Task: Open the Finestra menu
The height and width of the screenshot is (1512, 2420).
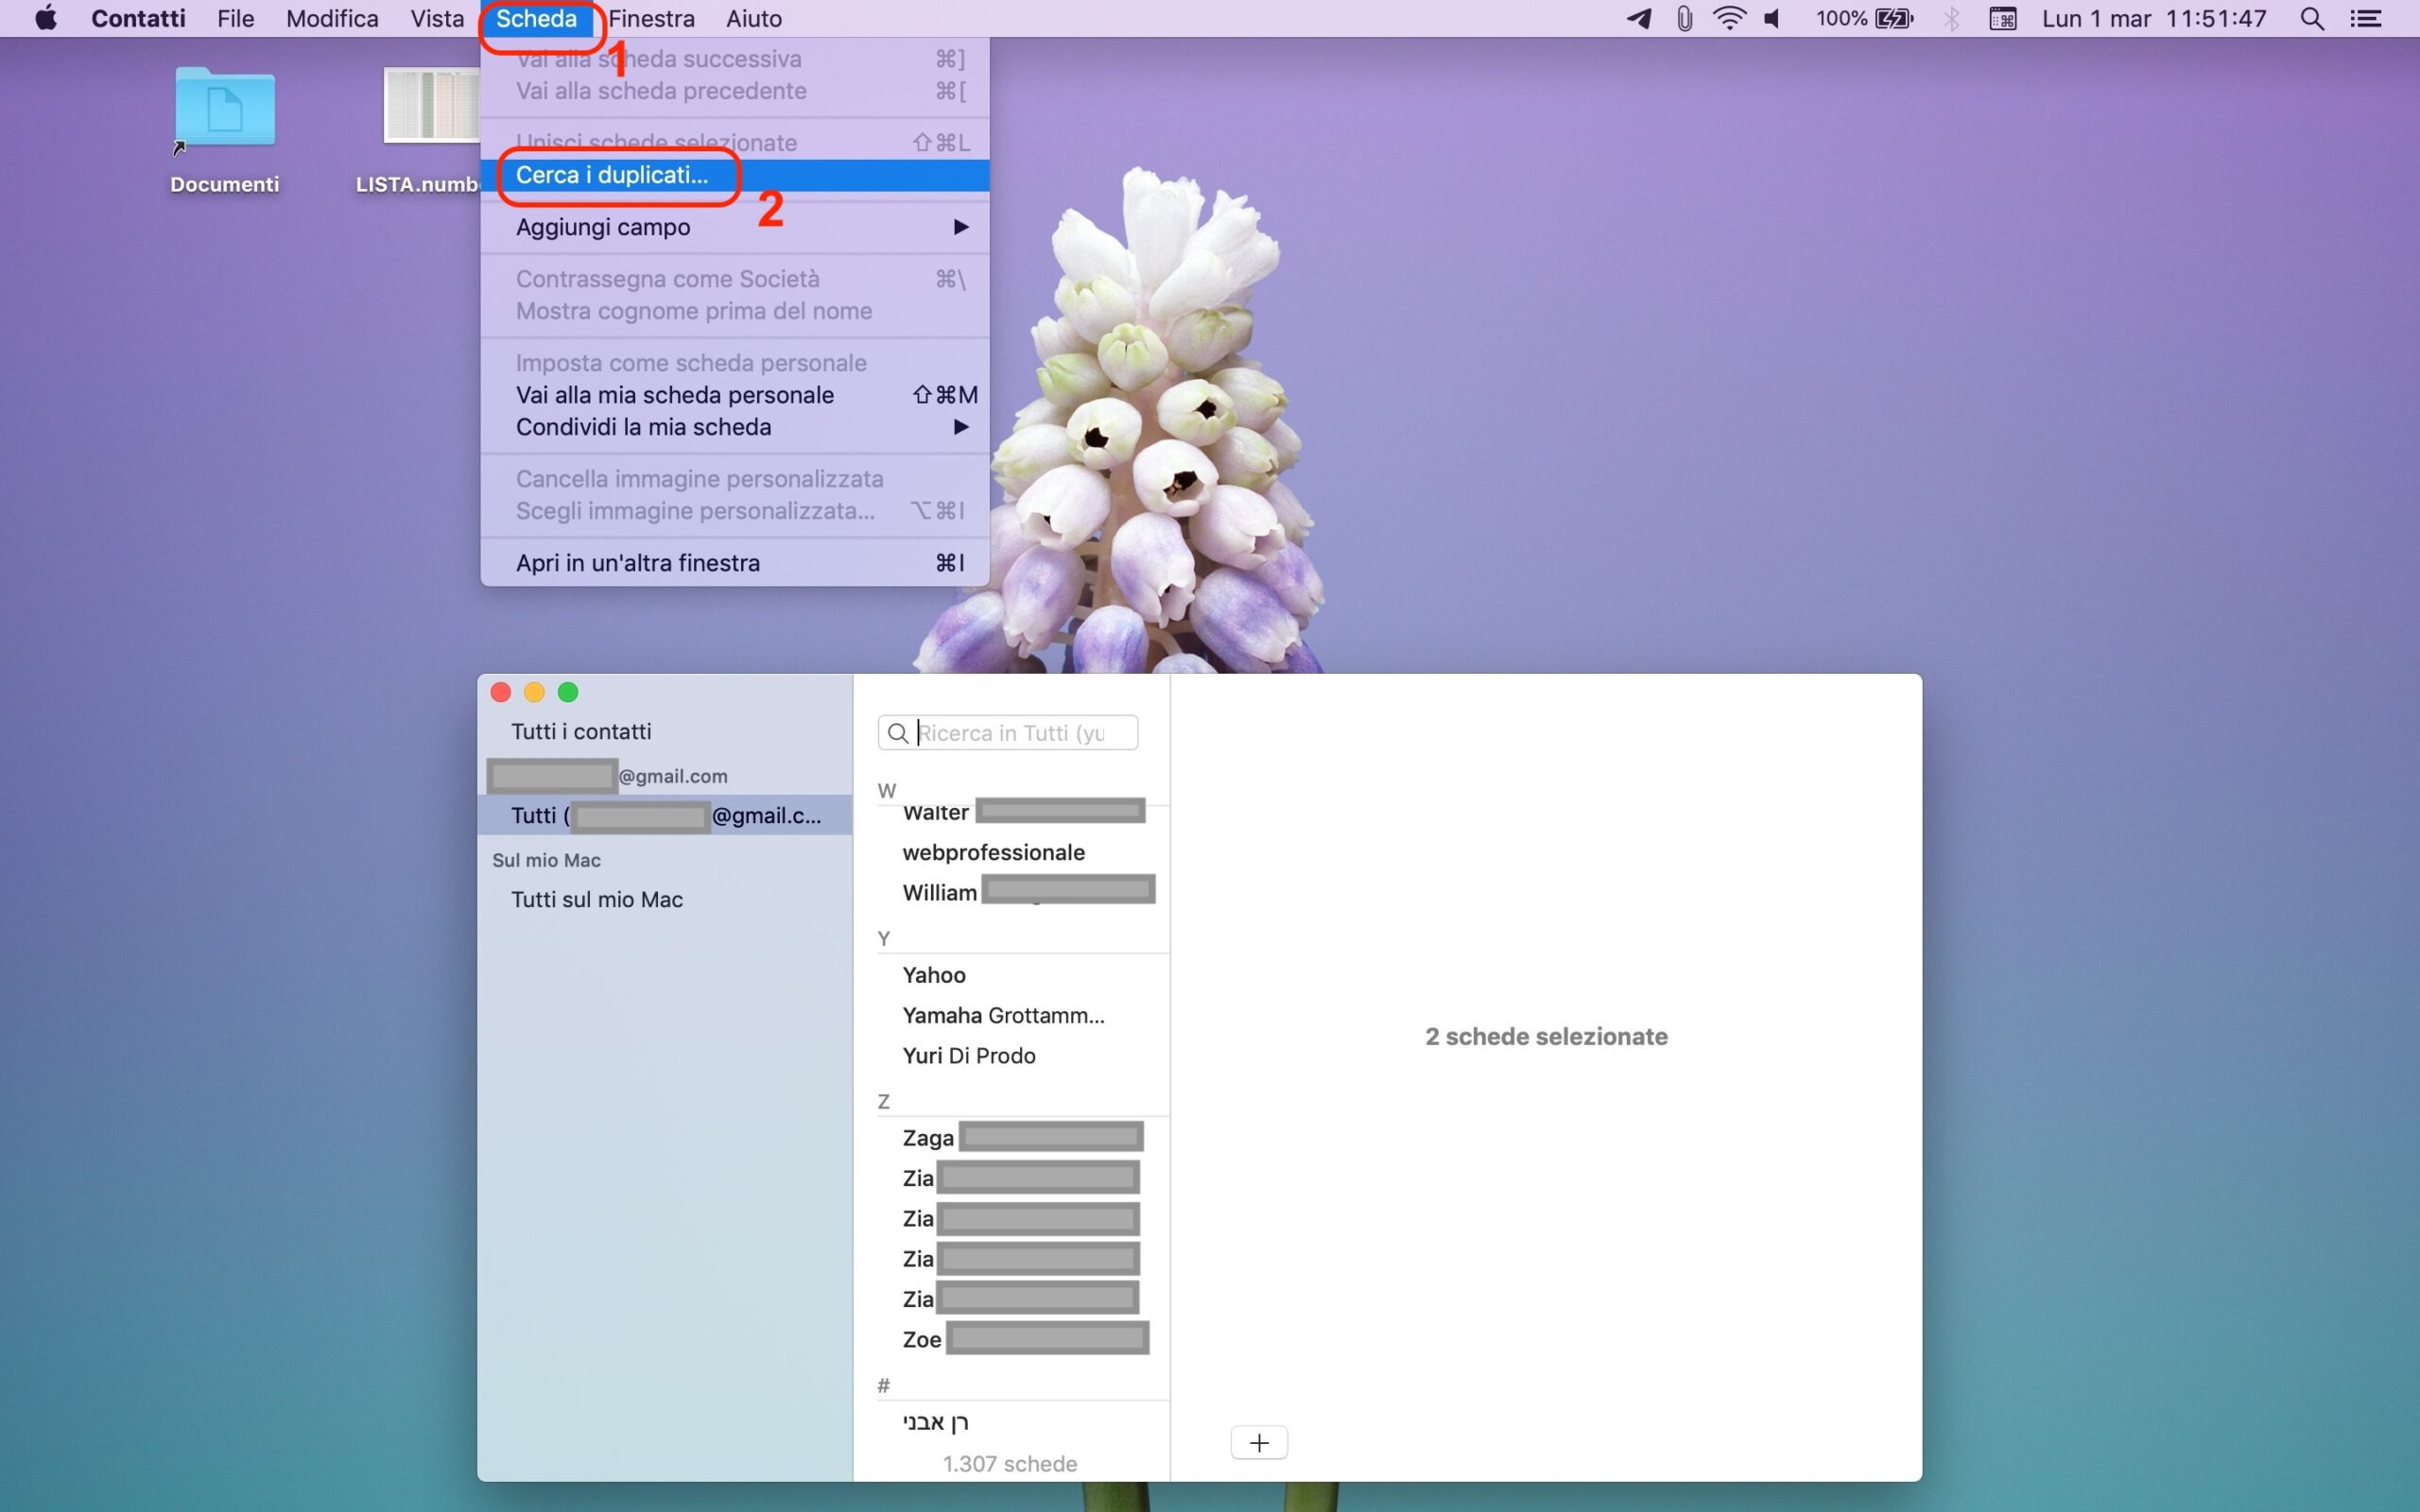Action: pyautogui.click(x=651, y=18)
